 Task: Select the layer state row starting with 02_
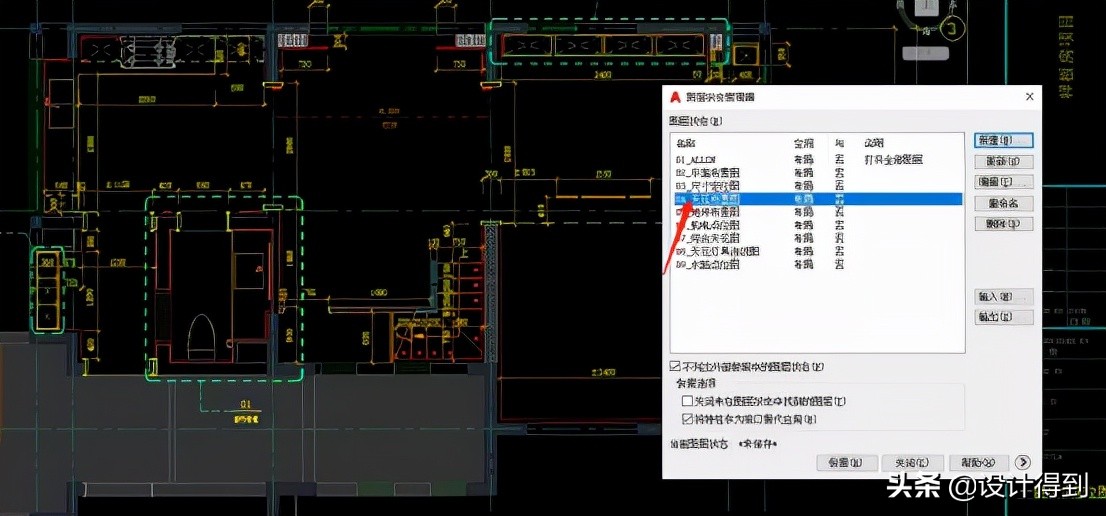(x=817, y=173)
